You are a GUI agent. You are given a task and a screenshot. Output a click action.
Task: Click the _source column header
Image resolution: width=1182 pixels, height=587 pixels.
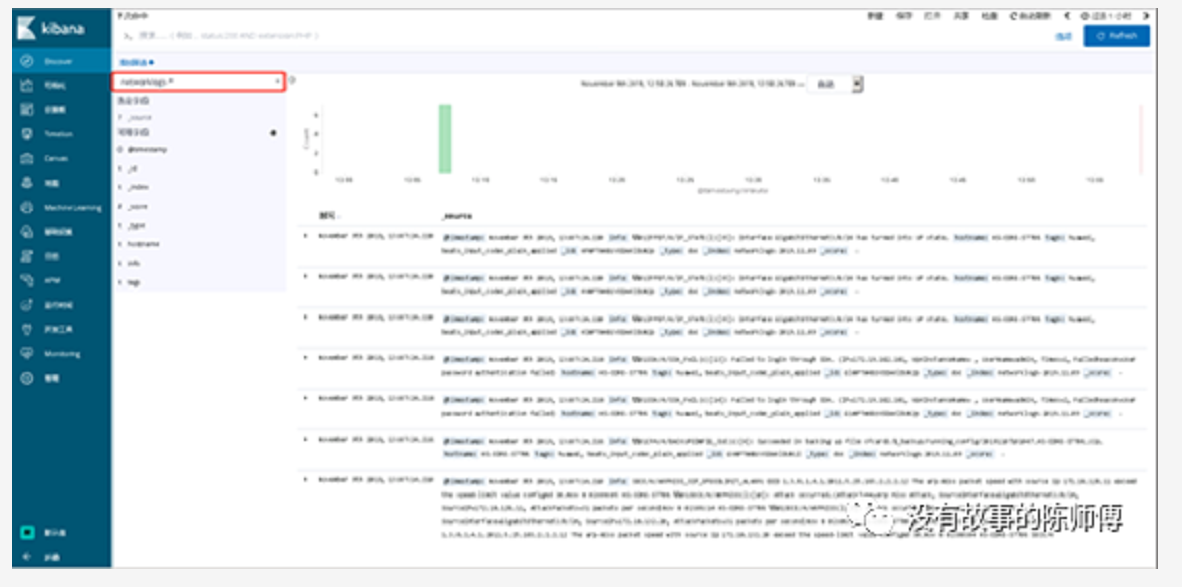click(457, 216)
